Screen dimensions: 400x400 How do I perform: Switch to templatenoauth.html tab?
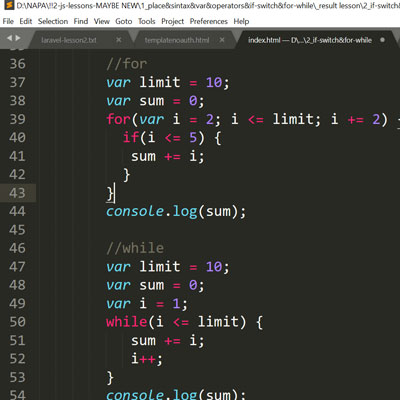pyautogui.click(x=177, y=40)
